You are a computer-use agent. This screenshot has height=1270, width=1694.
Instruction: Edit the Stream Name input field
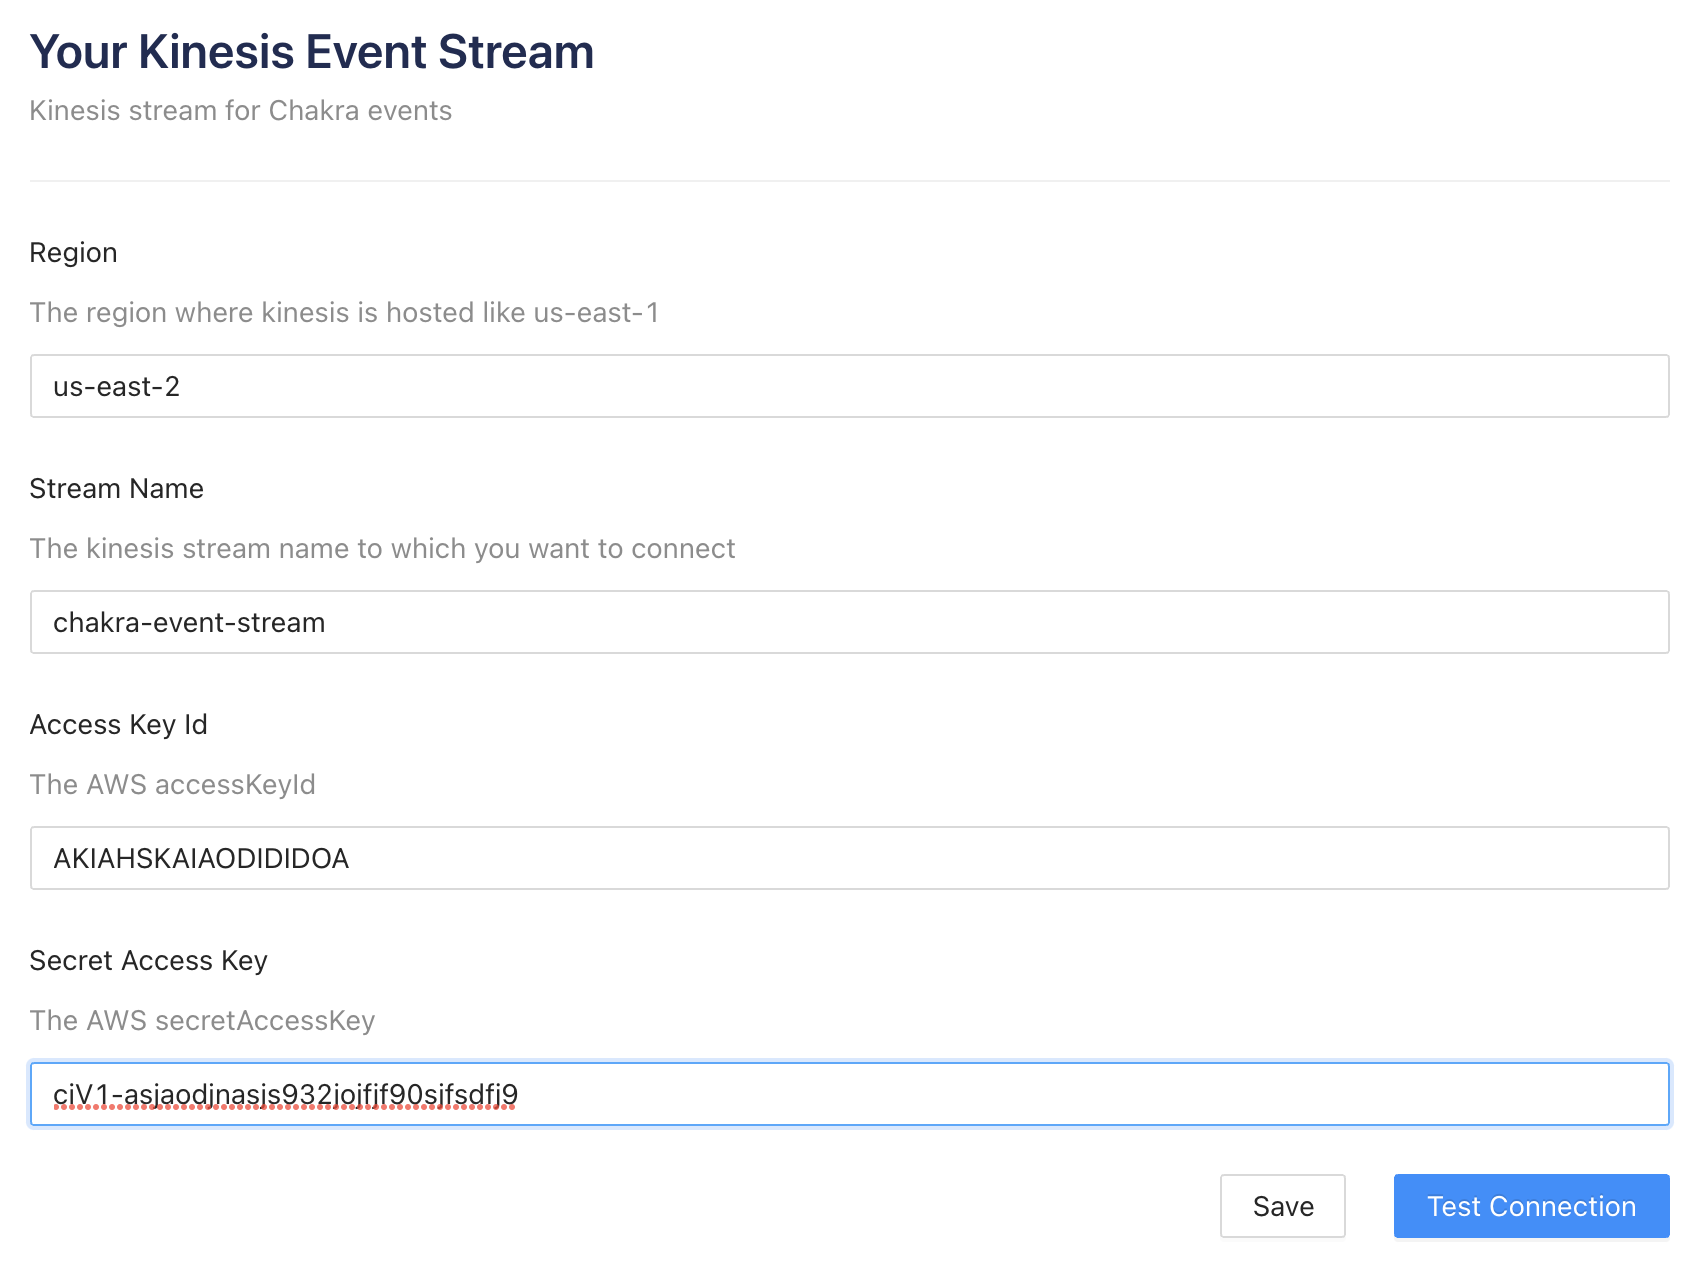[x=850, y=622]
